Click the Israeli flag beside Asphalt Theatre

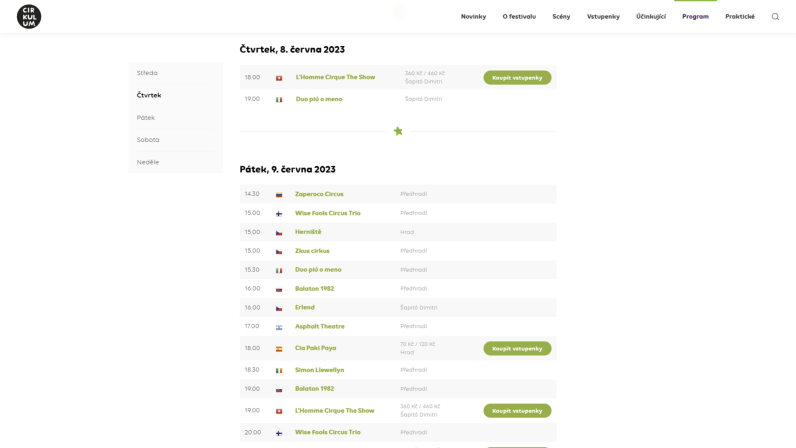[279, 327]
